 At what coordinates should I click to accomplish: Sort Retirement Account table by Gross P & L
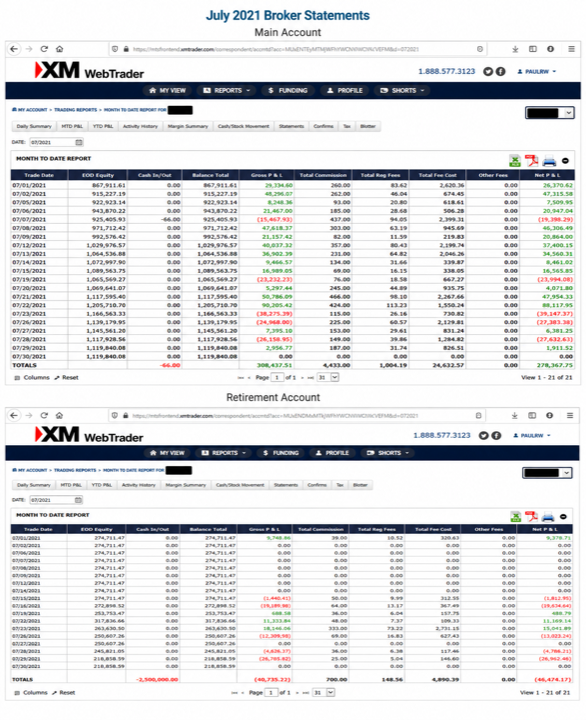point(265,529)
